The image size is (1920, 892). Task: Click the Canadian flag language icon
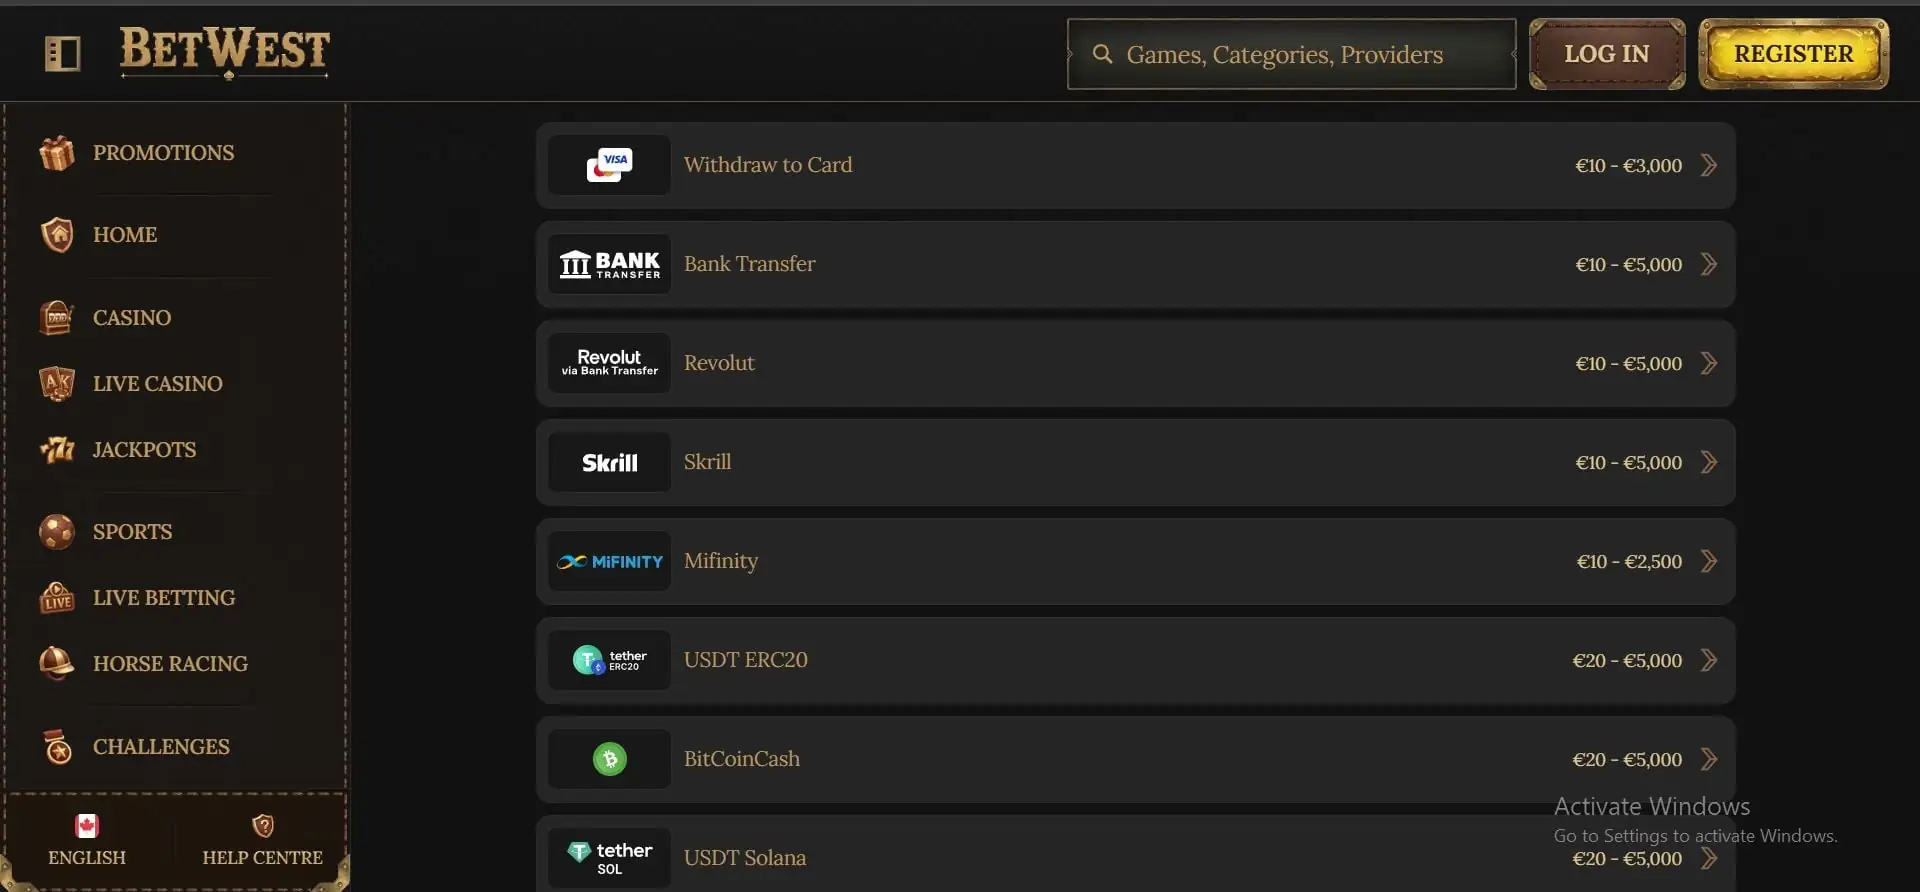point(87,826)
